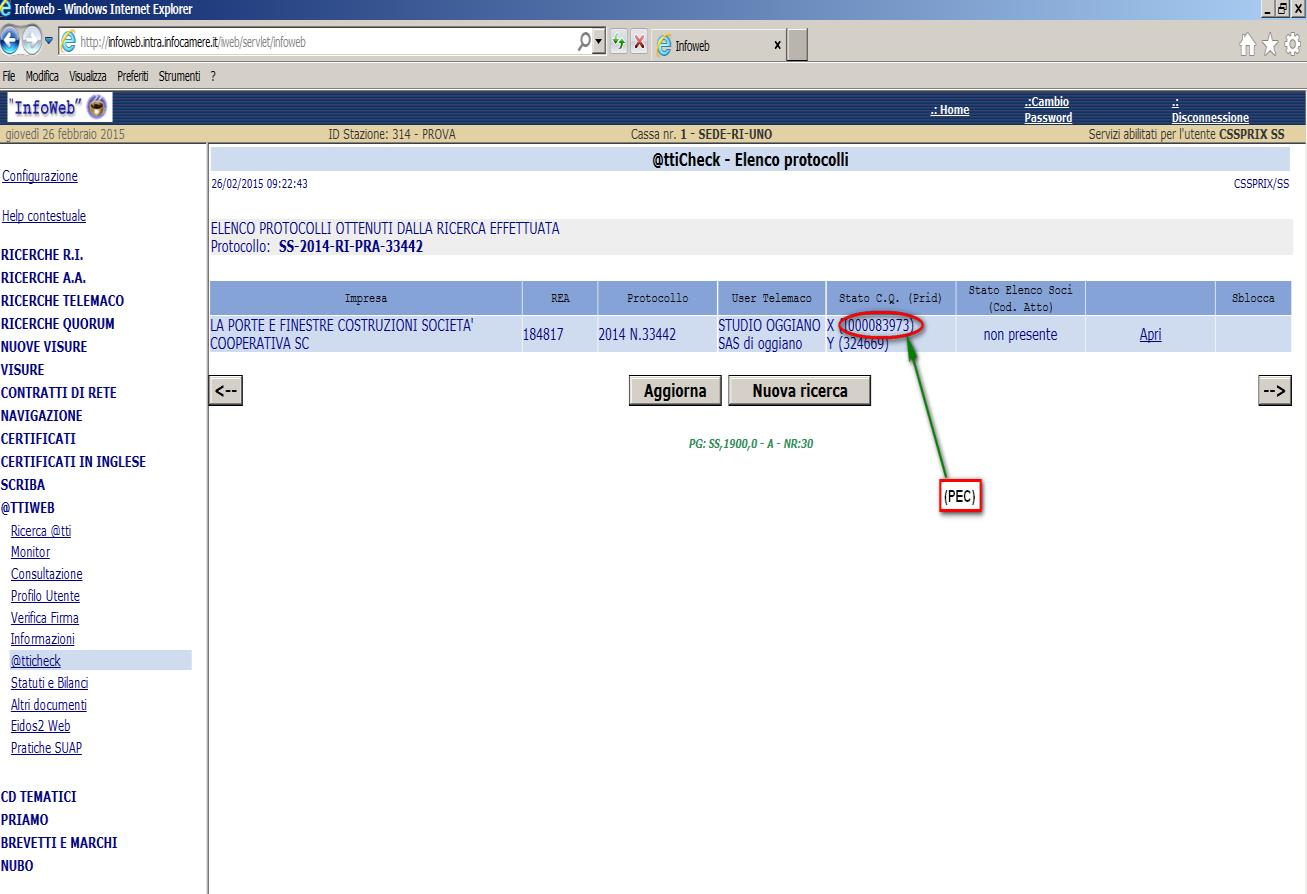Viewport: 1307px width, 894px height.
Task: Open Profilo Utente link
Action: (45, 597)
